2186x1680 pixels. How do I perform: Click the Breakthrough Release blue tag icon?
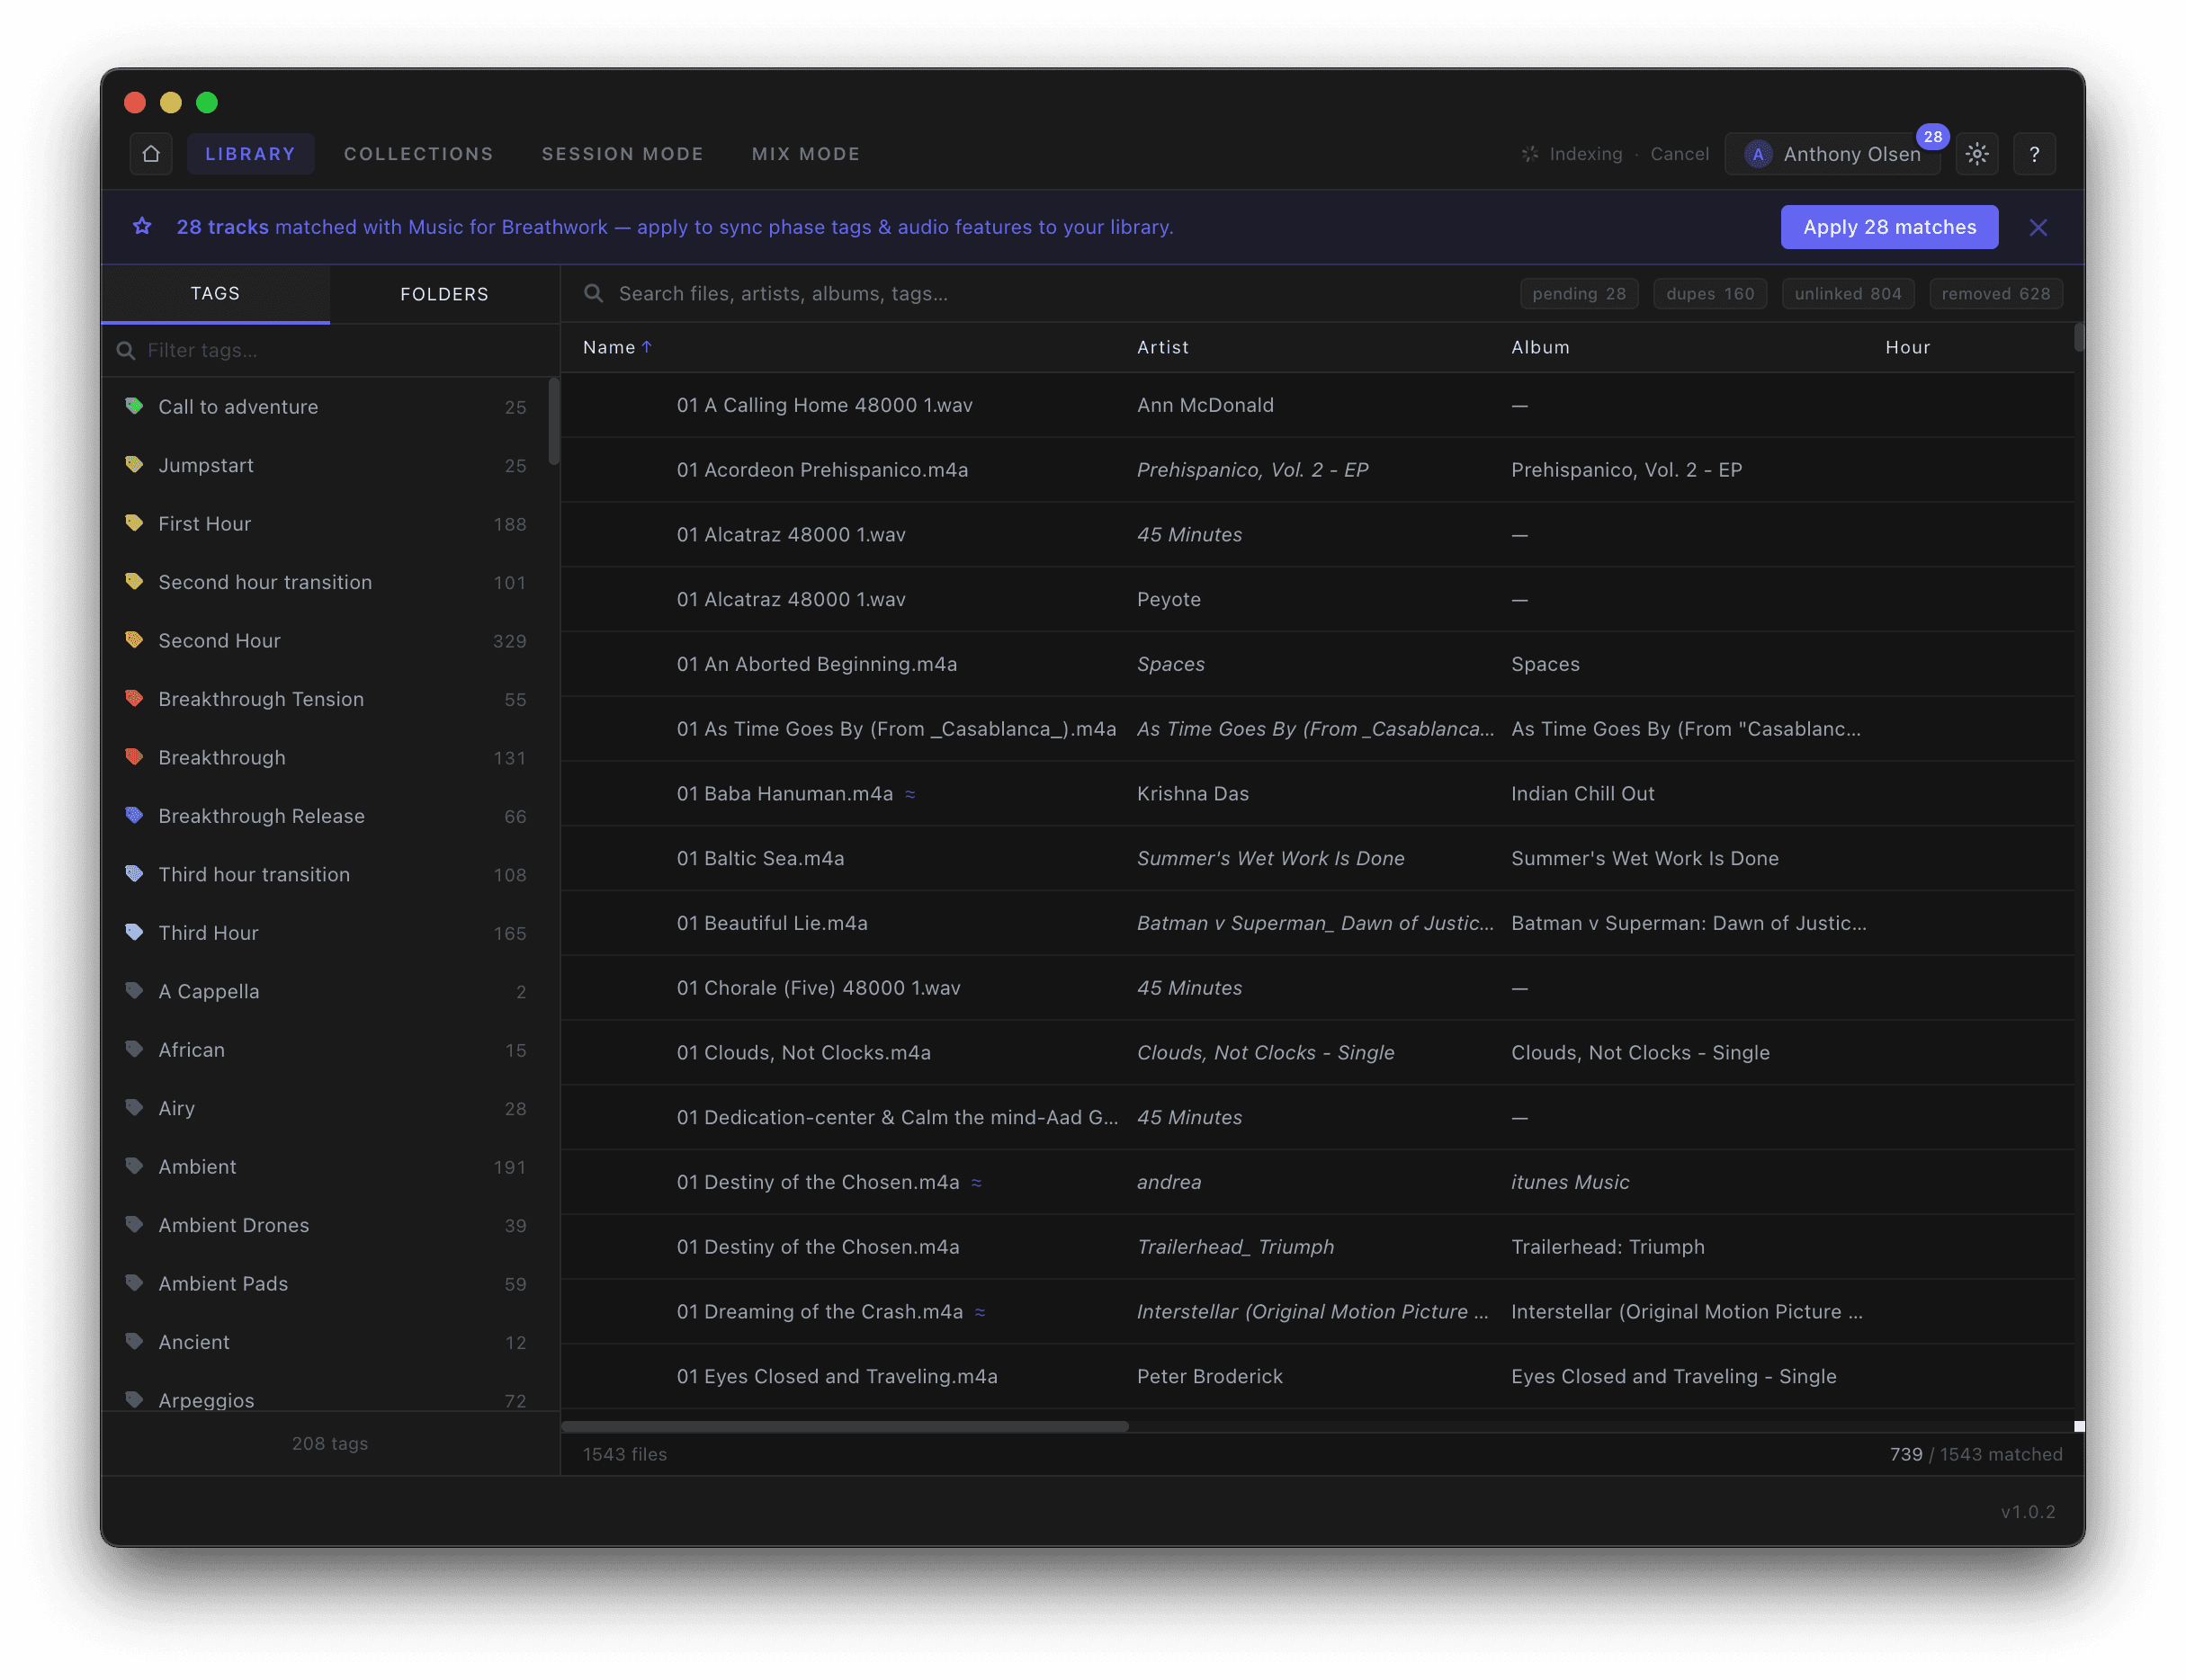click(134, 815)
